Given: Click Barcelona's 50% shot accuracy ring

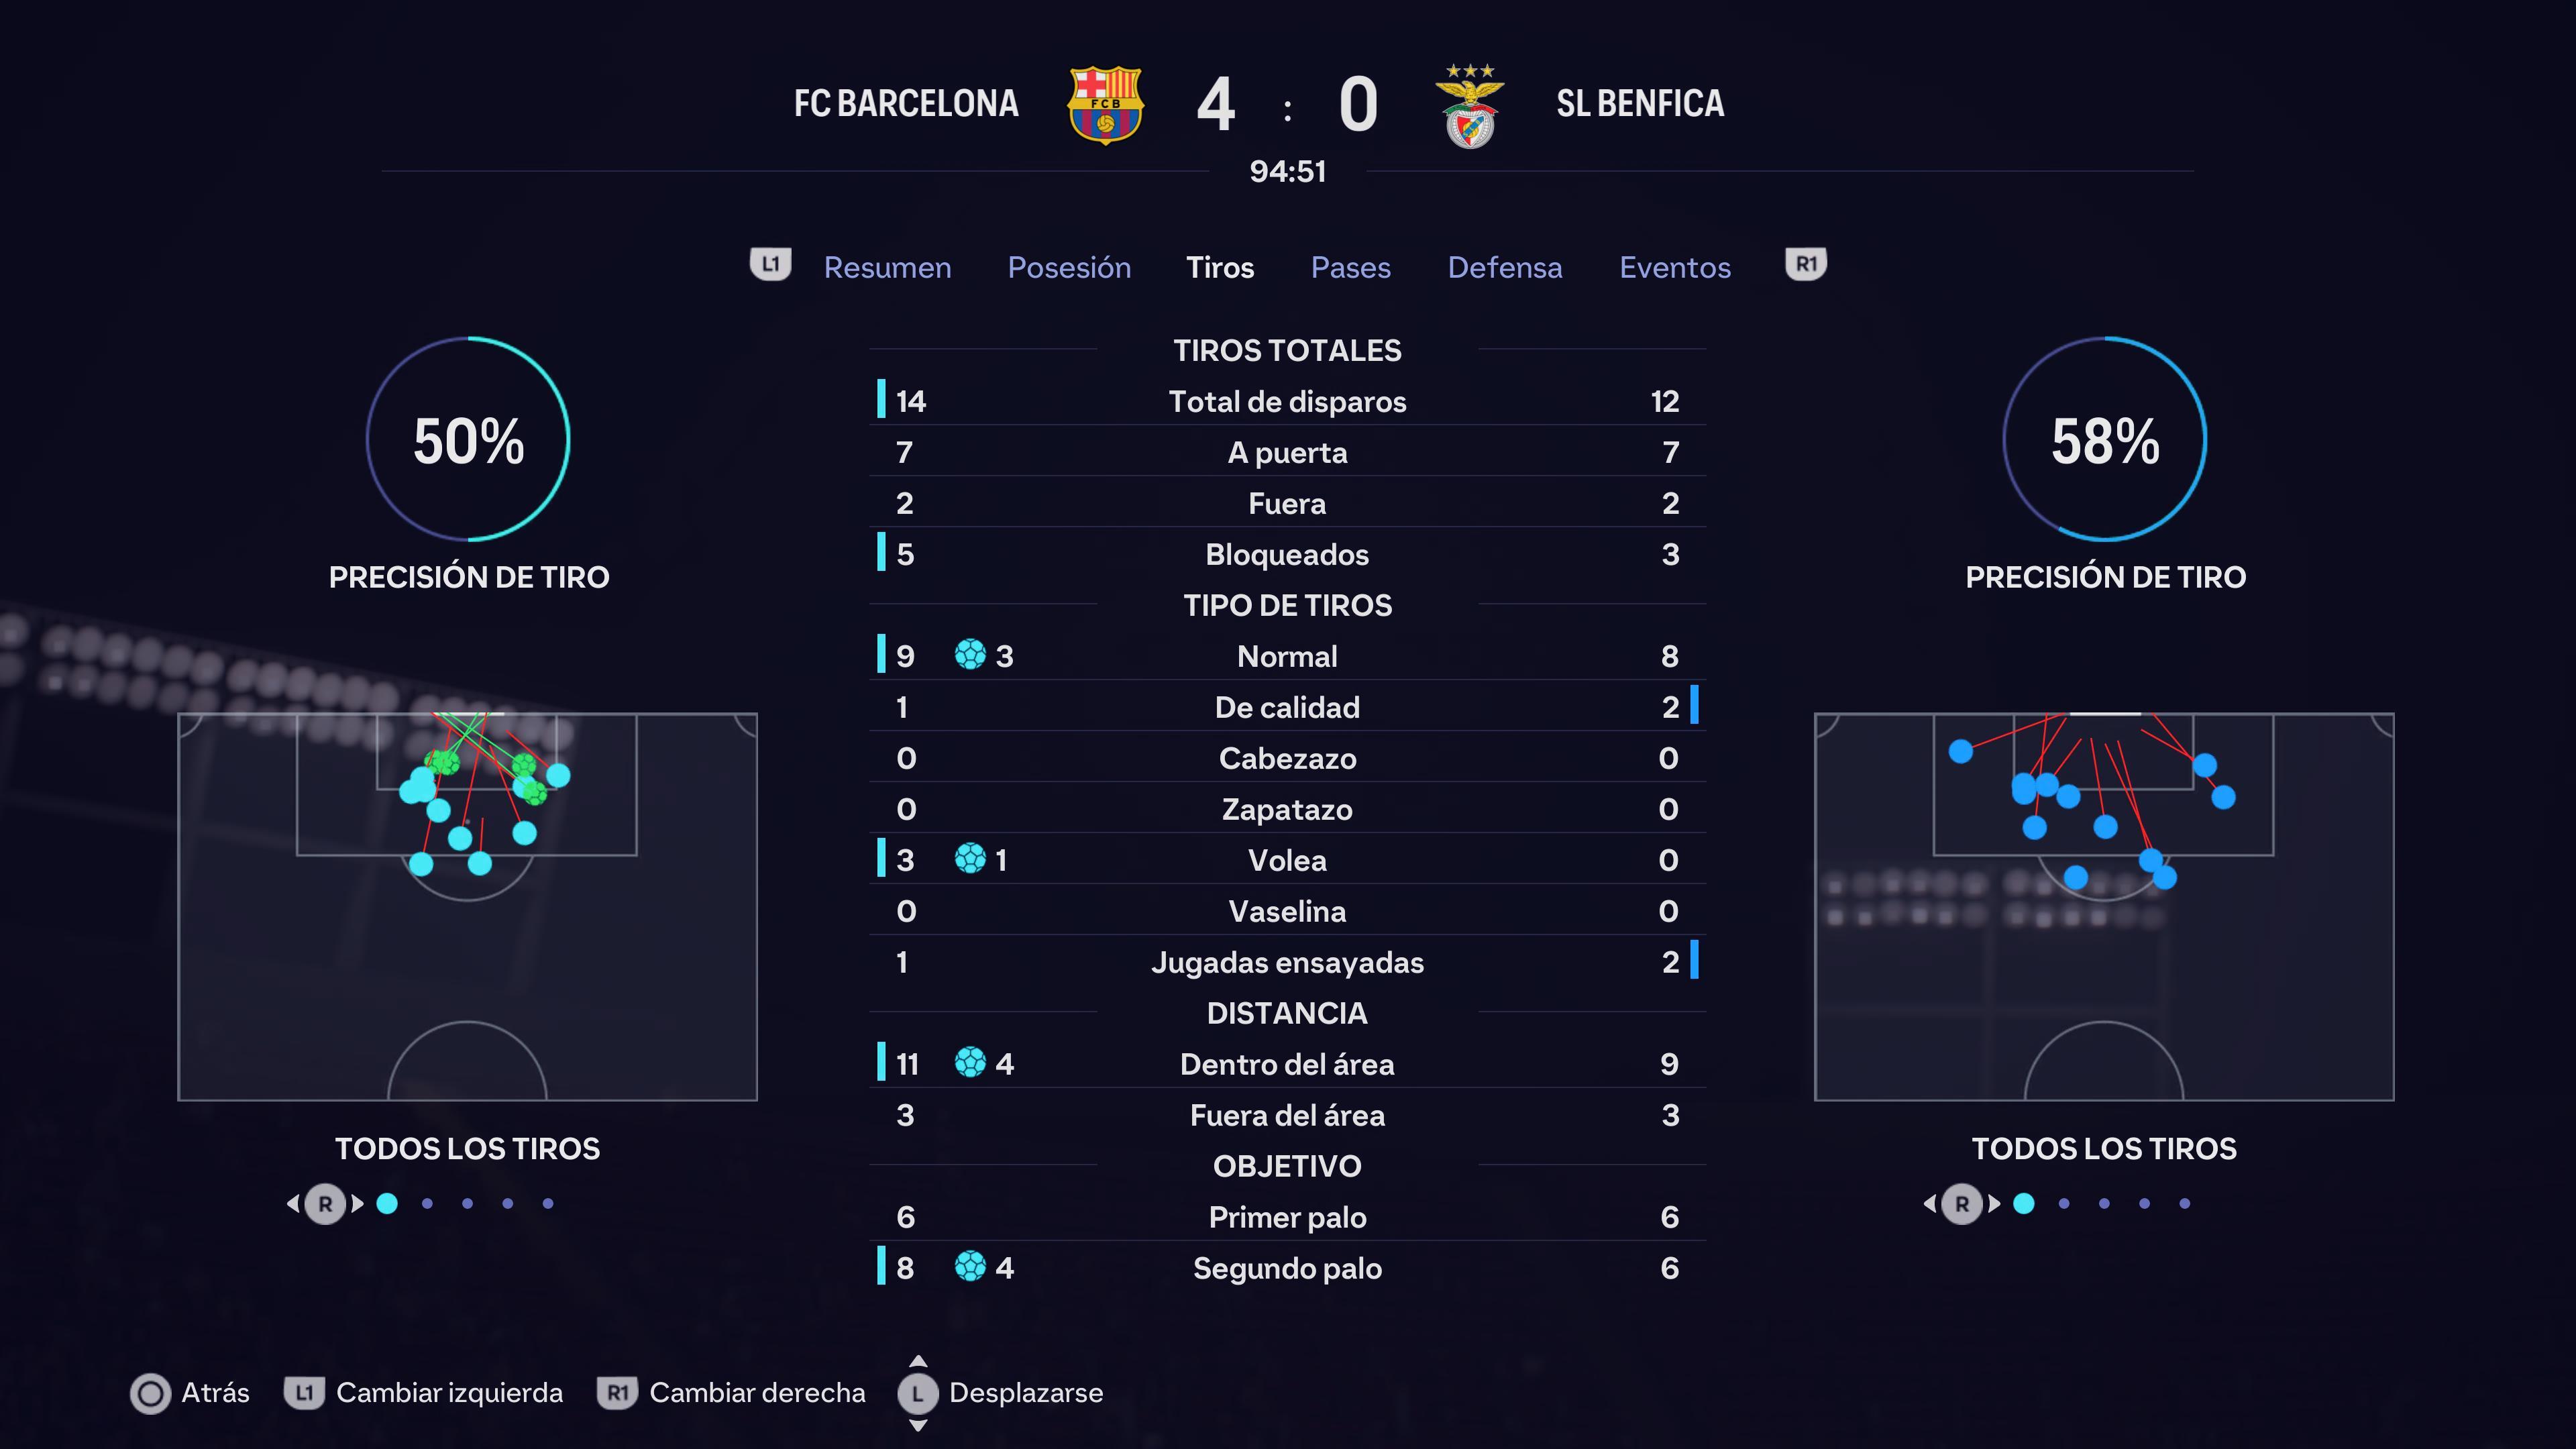Looking at the screenshot, I should pos(468,439).
